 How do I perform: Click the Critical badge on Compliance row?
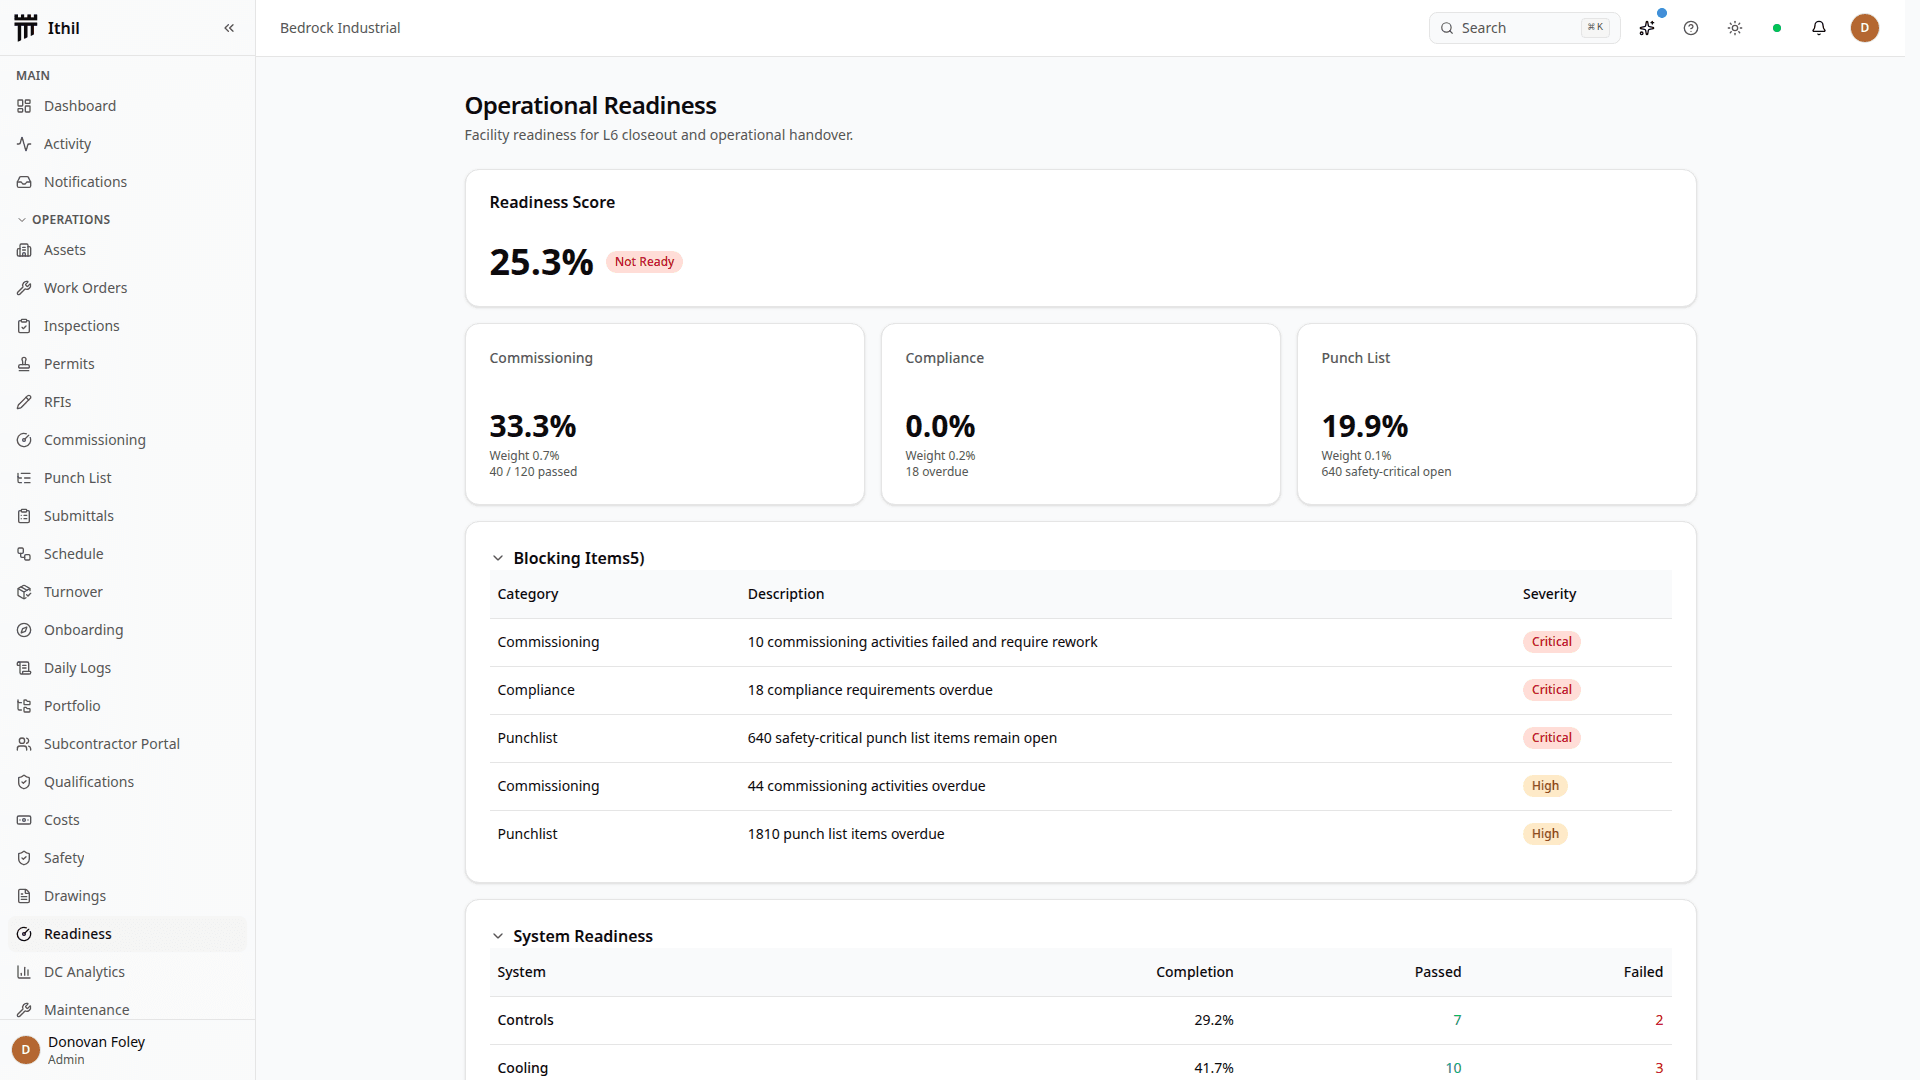pos(1551,690)
